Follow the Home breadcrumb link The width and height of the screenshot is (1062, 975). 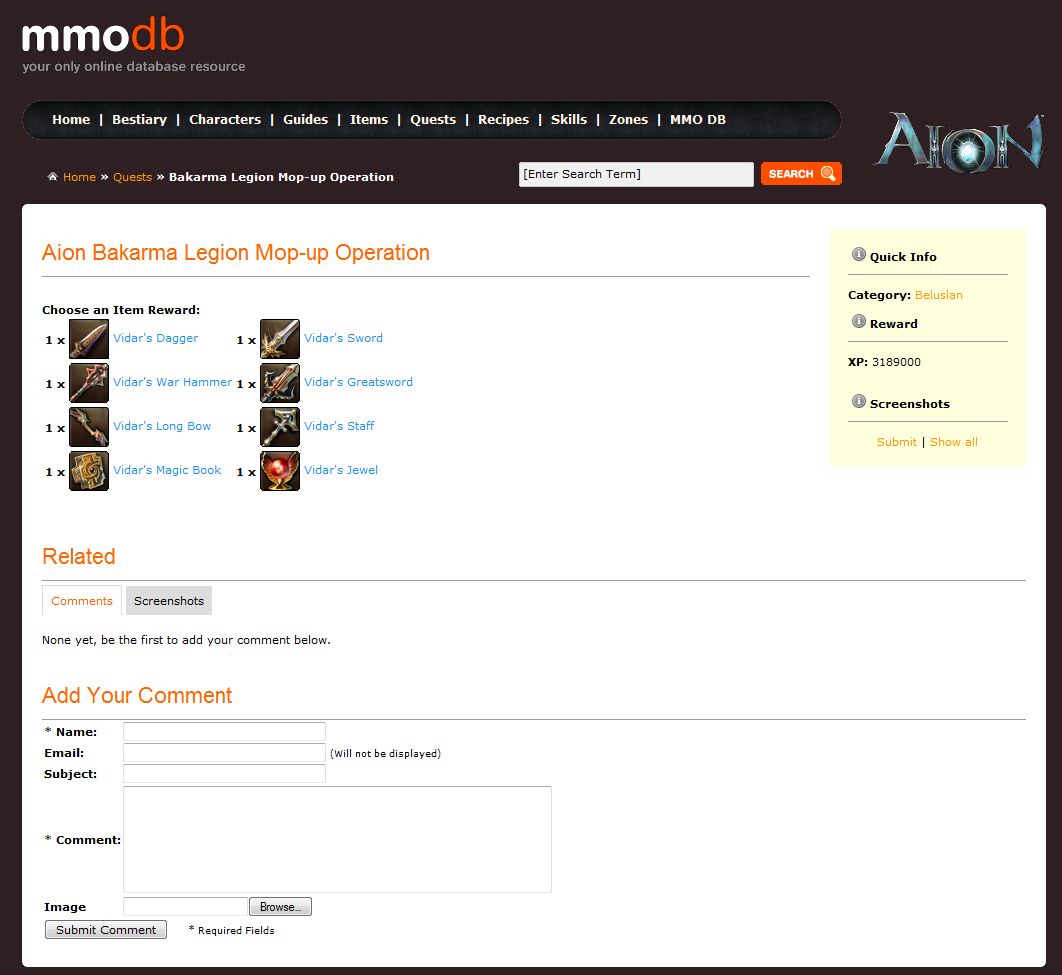pos(79,177)
